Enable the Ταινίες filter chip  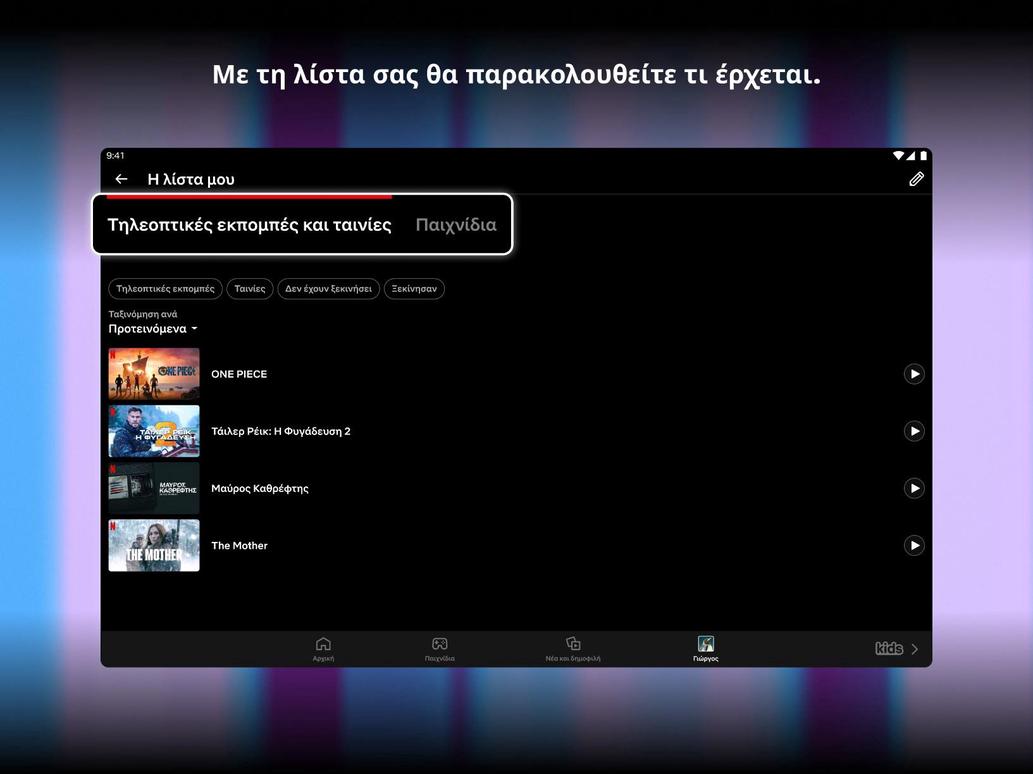249,287
